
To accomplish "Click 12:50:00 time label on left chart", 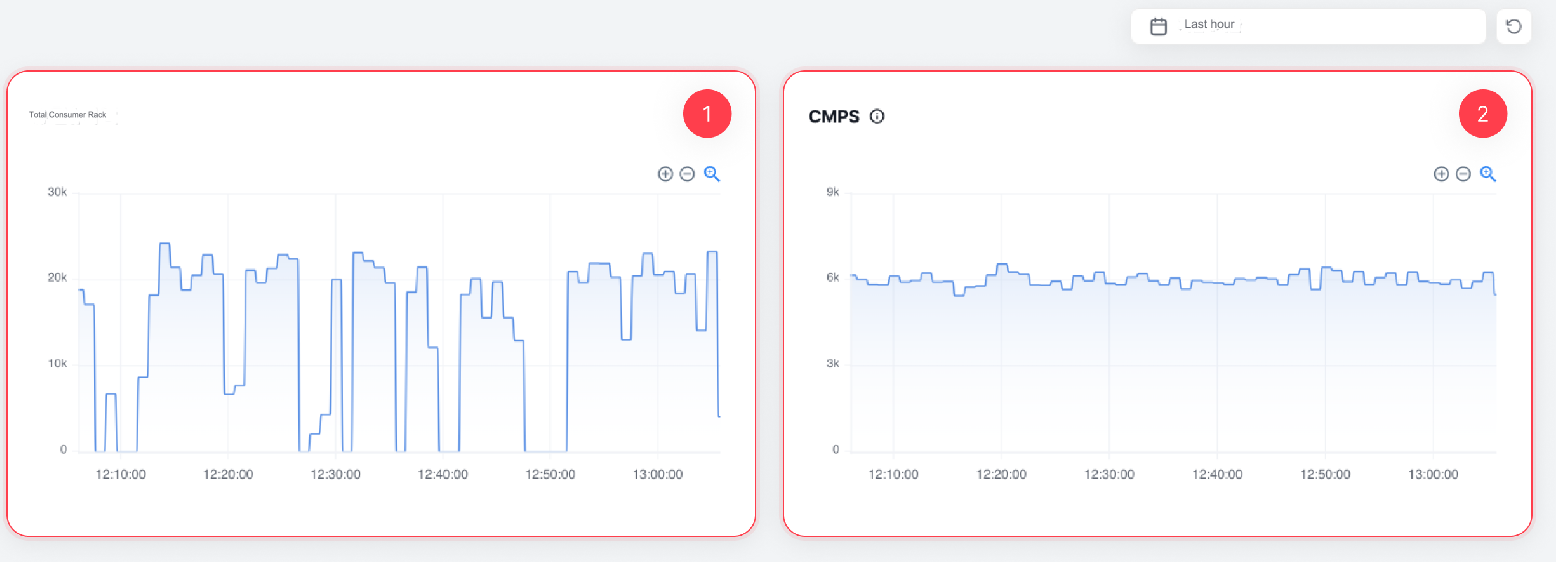I will (551, 474).
